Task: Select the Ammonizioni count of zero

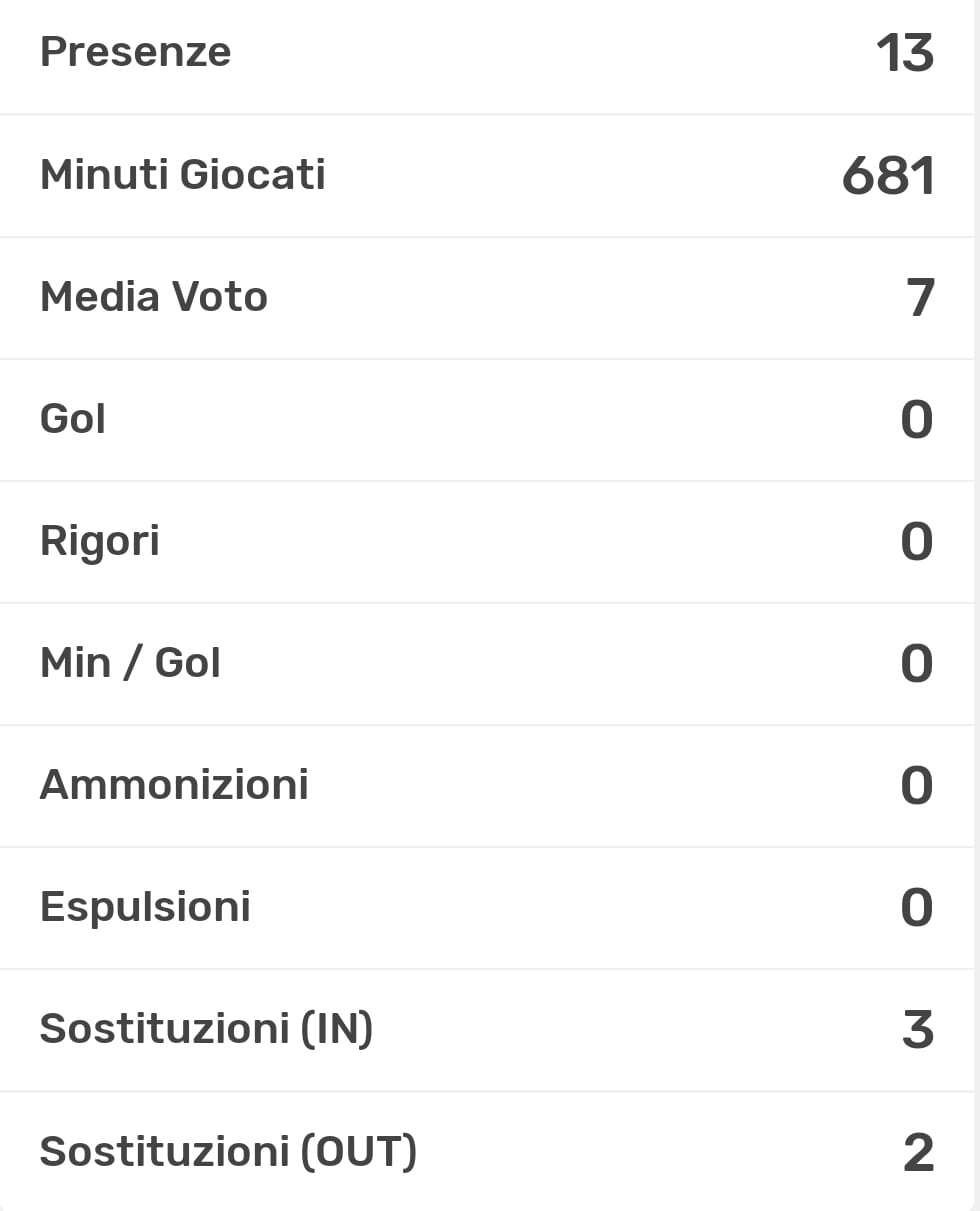Action: (x=916, y=786)
